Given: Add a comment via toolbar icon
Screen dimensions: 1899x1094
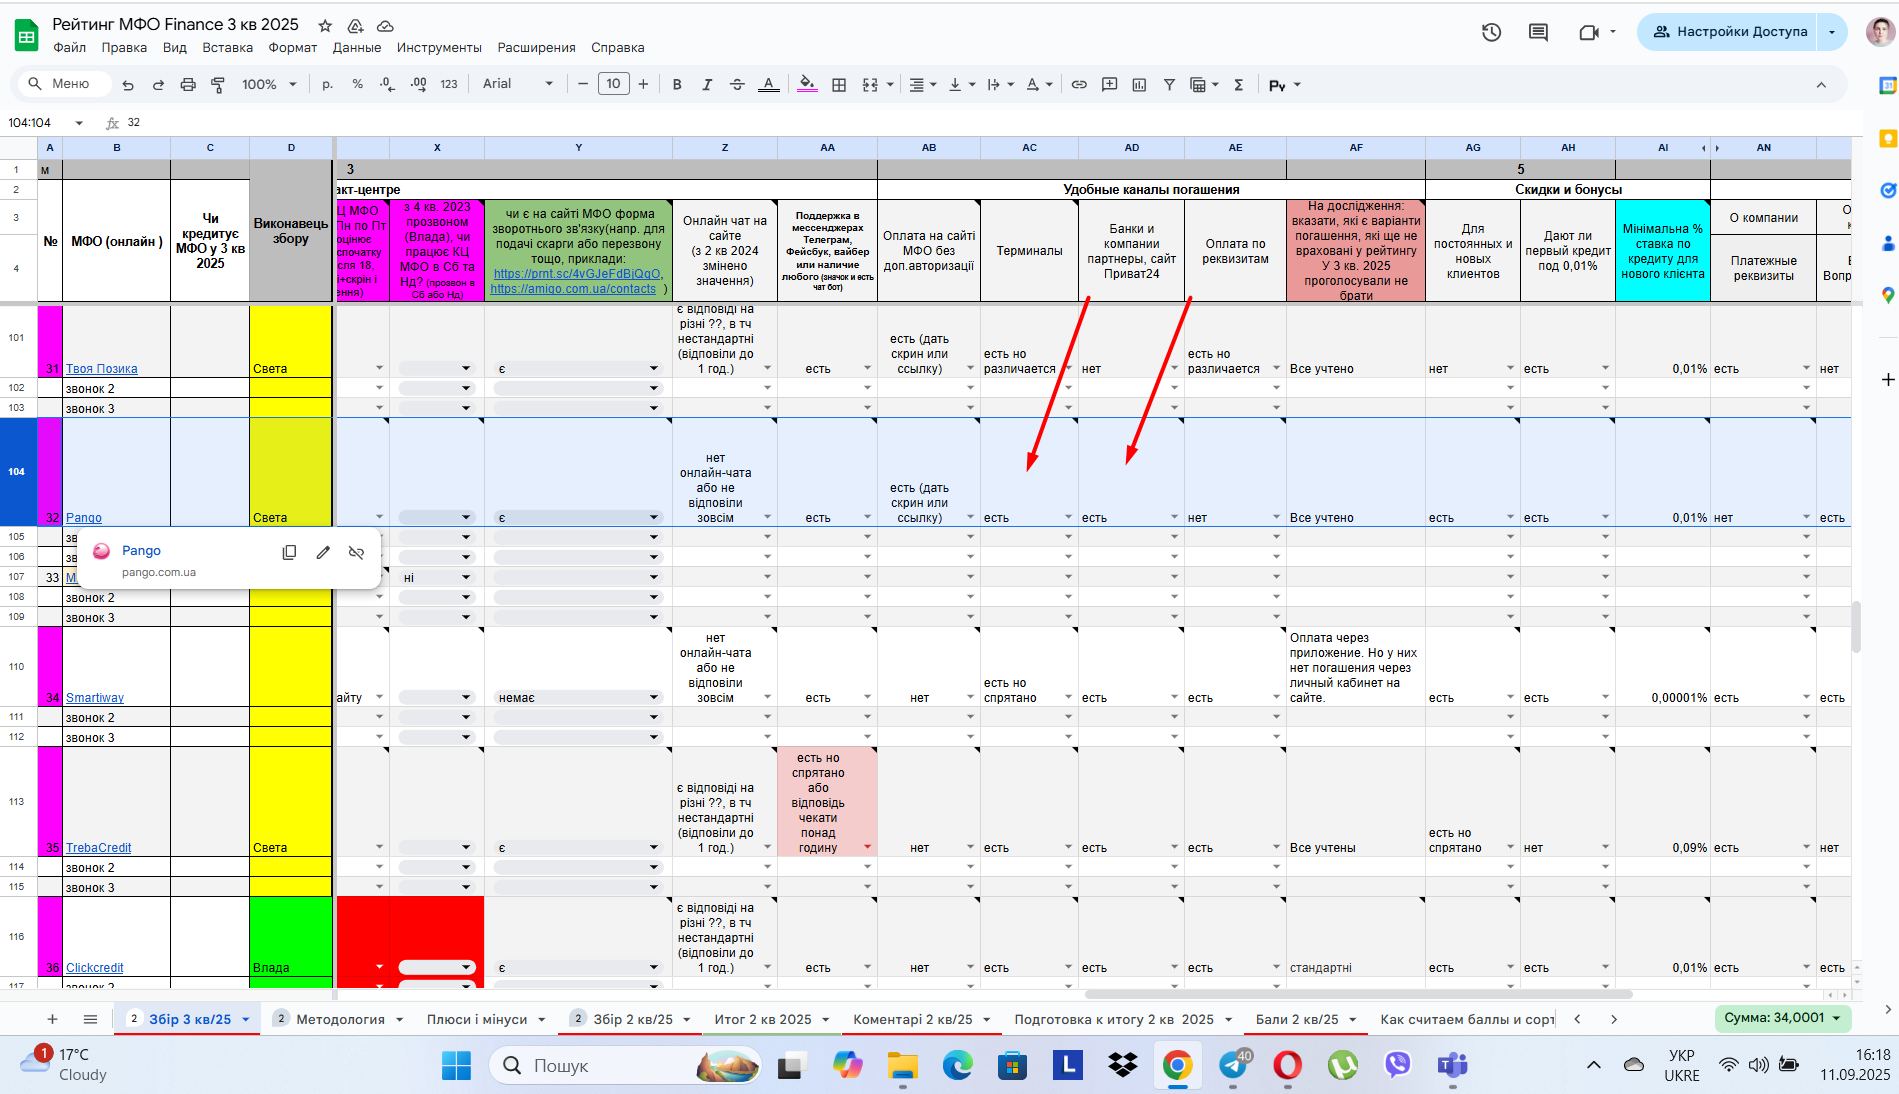Looking at the screenshot, I should point(1109,85).
